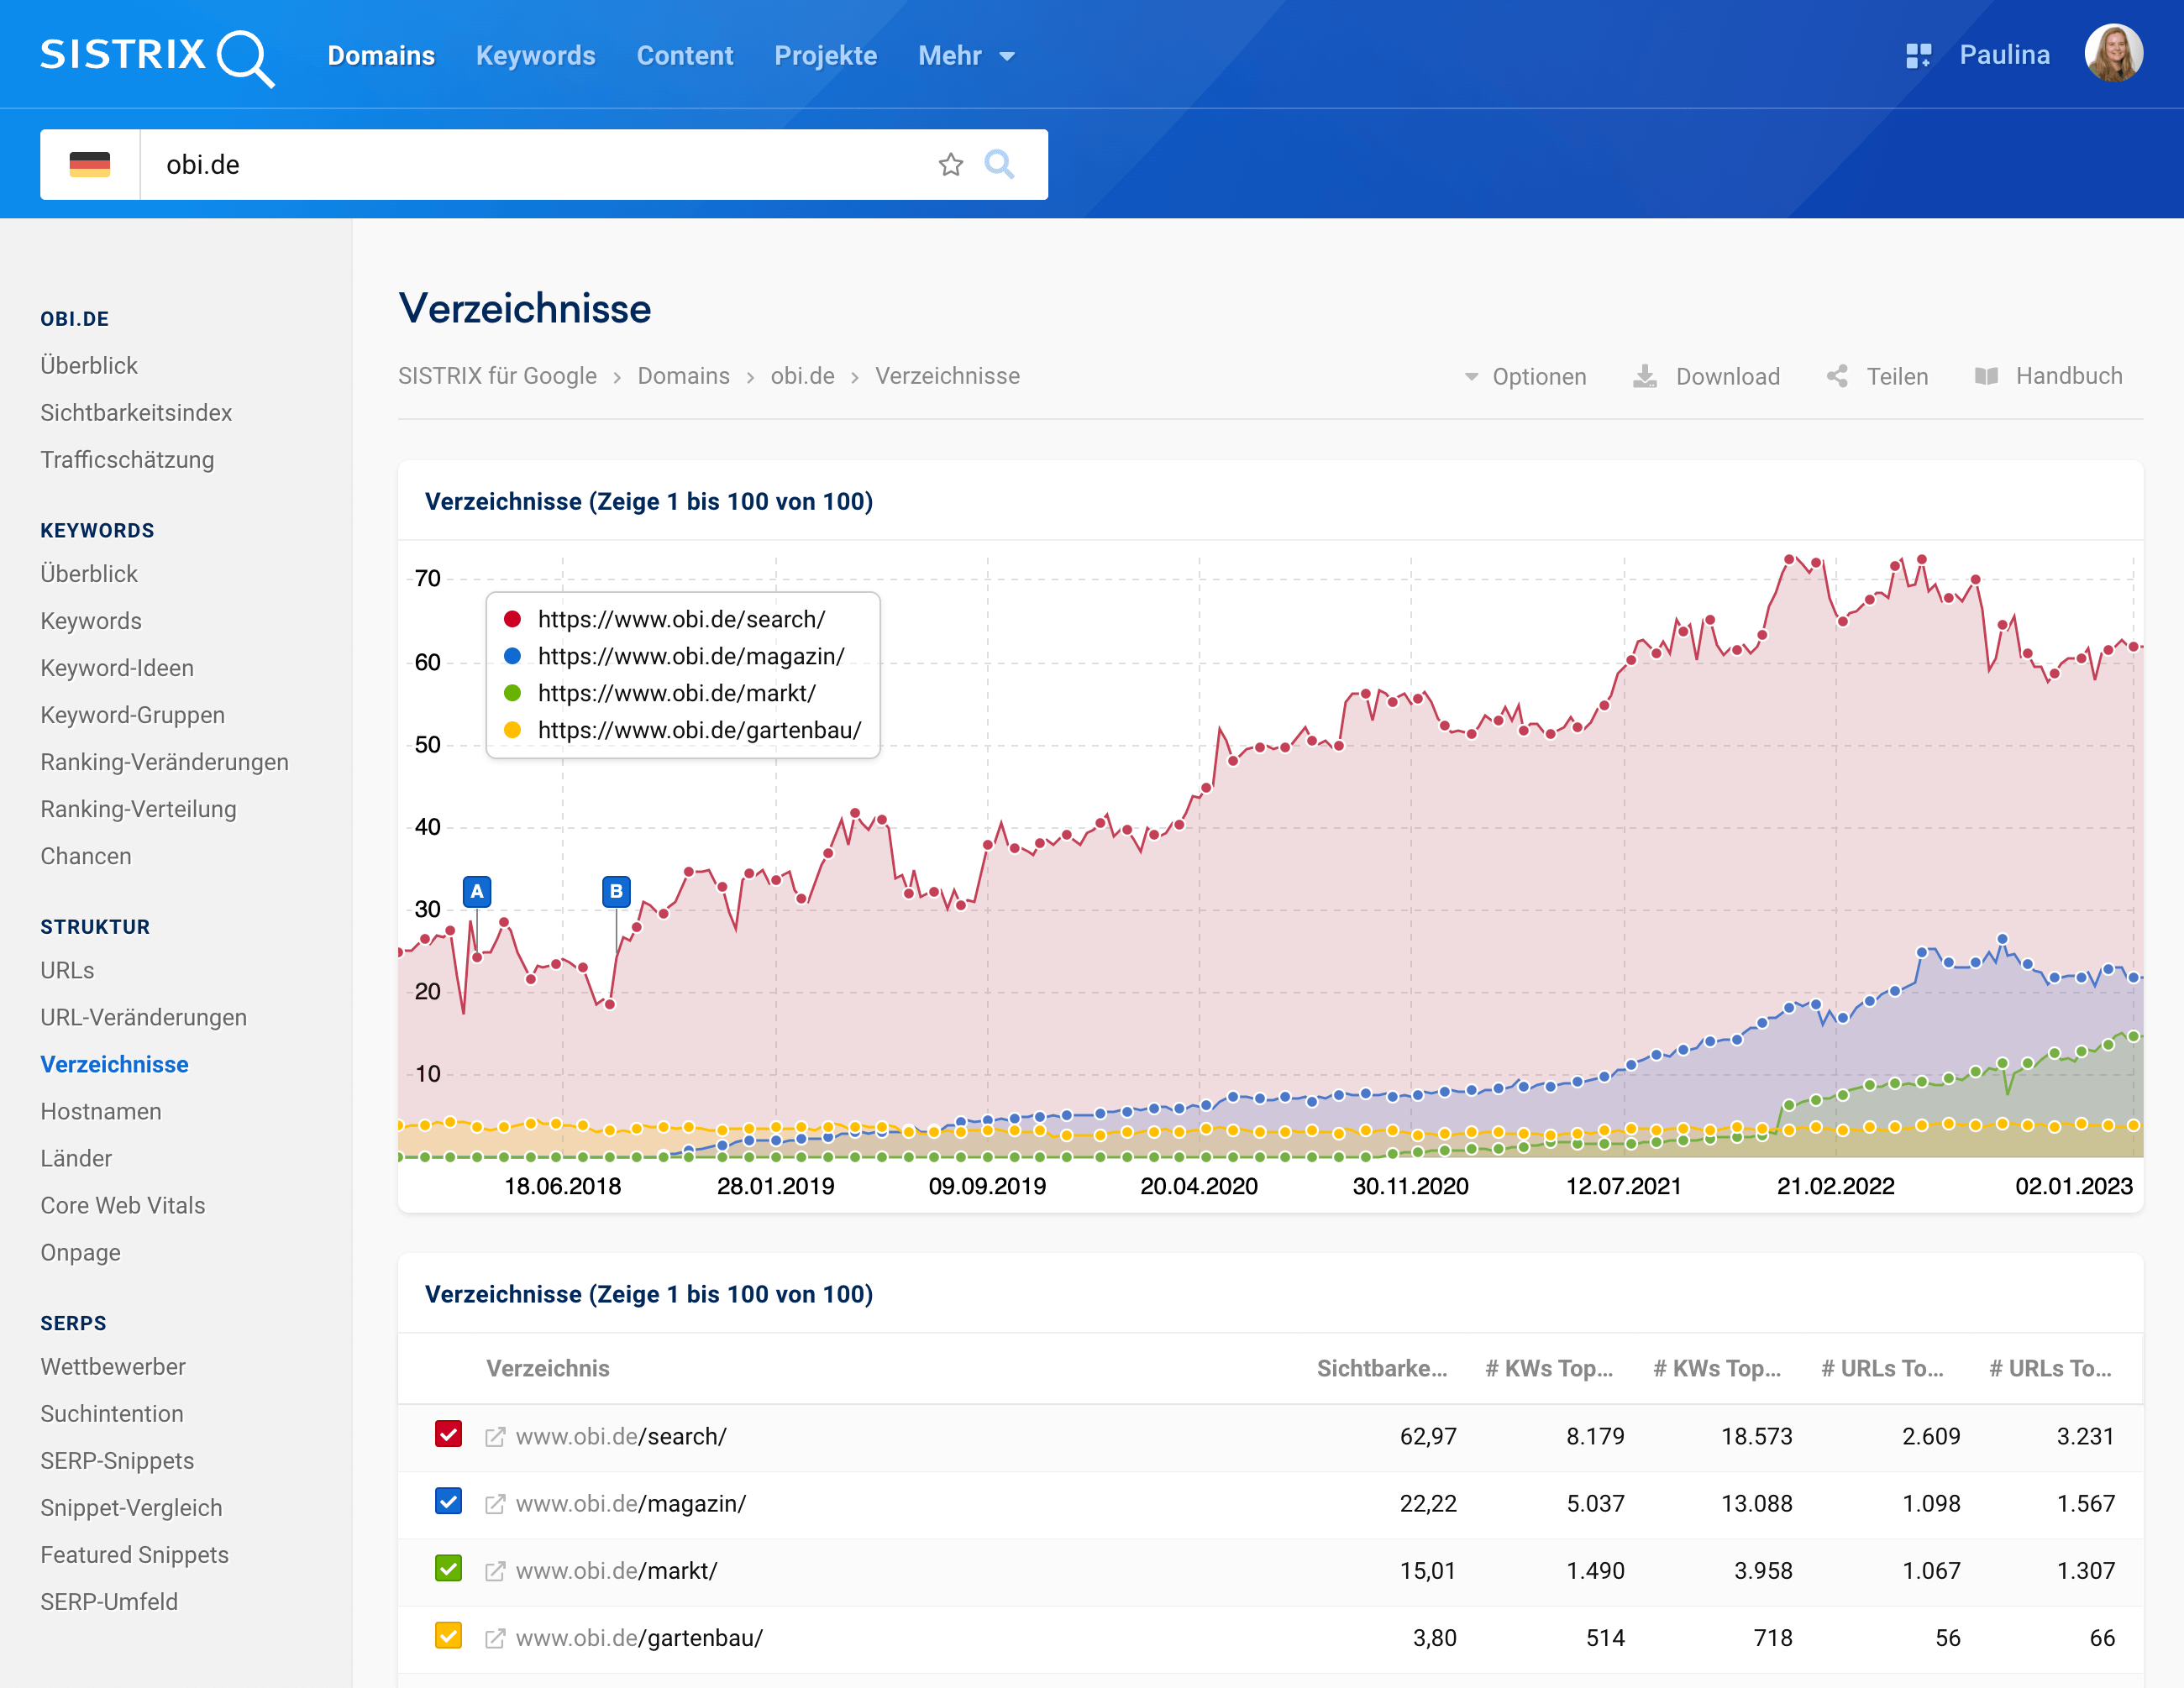Click the Download icon in the toolbar

coord(1644,377)
